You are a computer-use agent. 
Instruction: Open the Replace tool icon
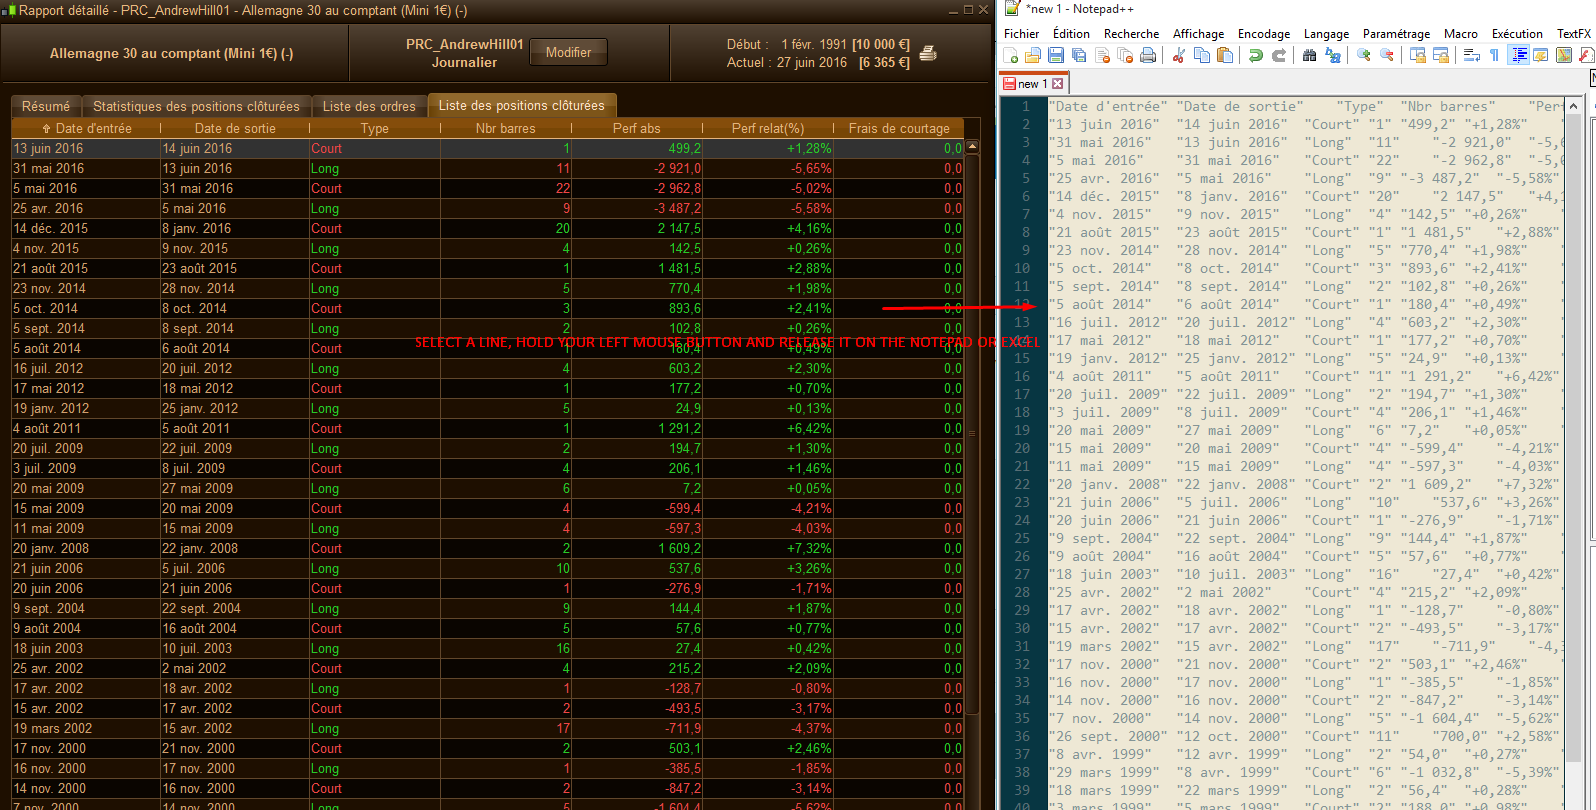1333,56
